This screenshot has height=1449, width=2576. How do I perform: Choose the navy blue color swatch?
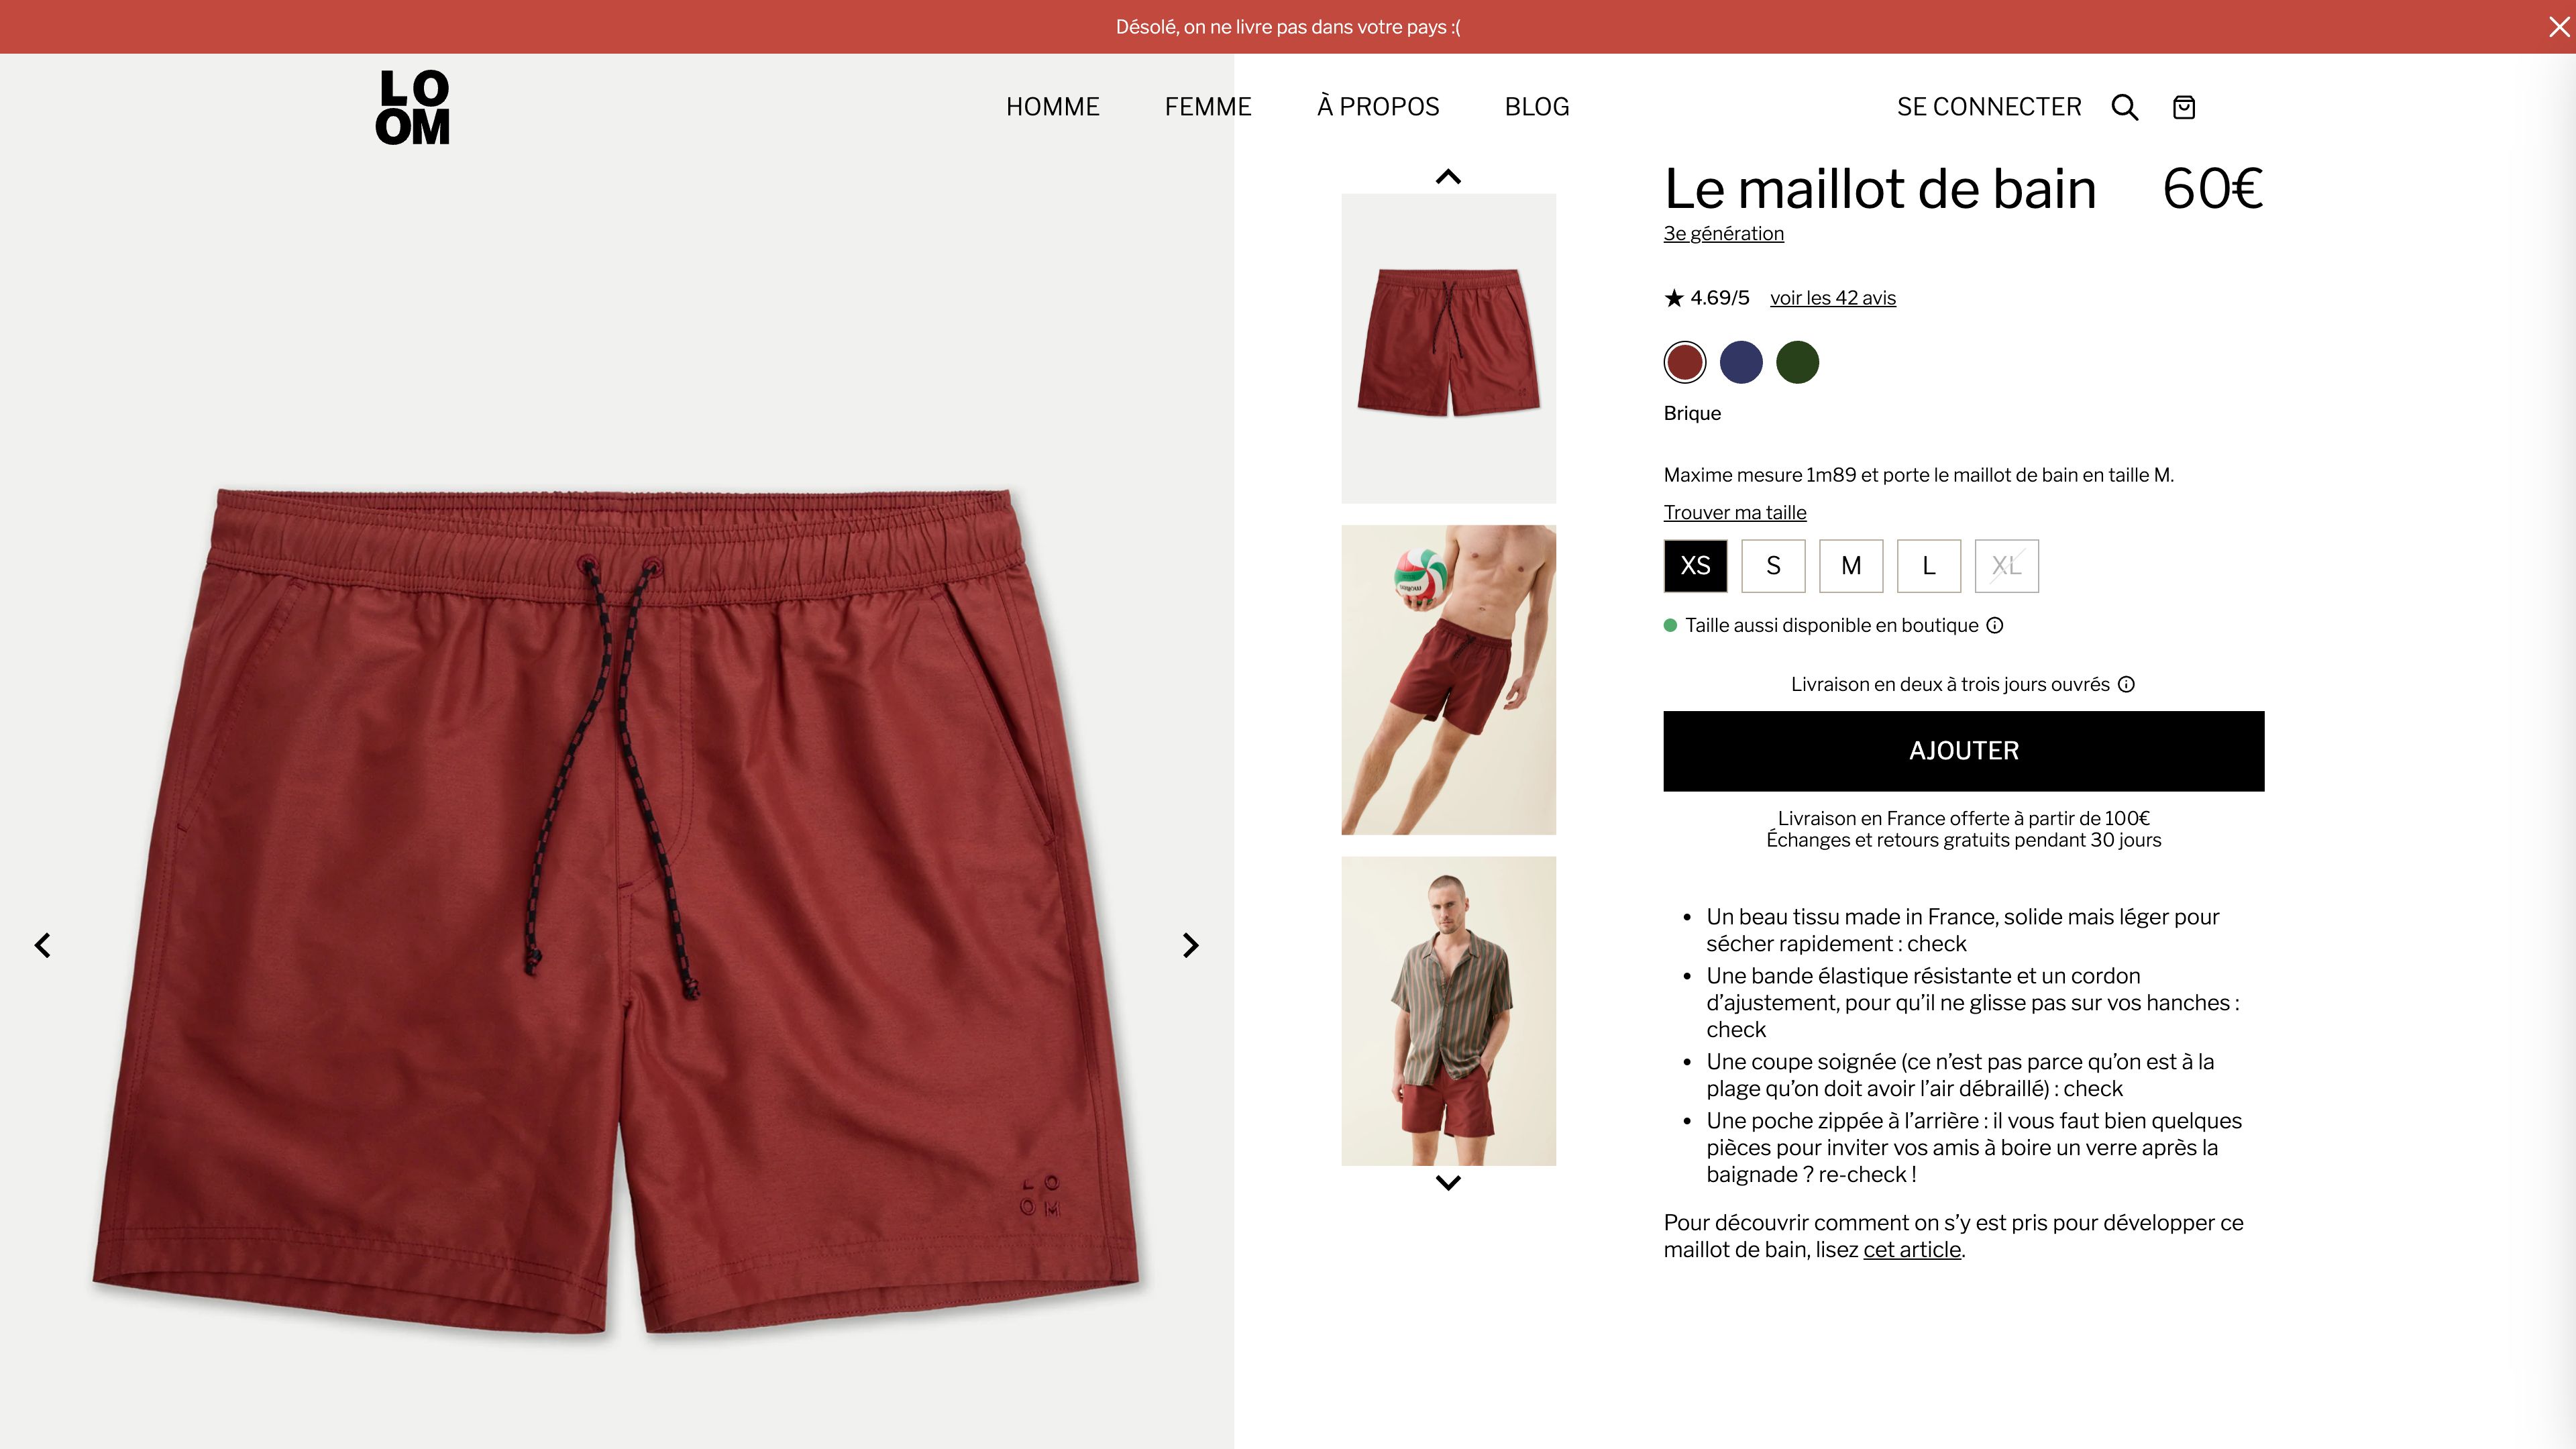point(1741,362)
